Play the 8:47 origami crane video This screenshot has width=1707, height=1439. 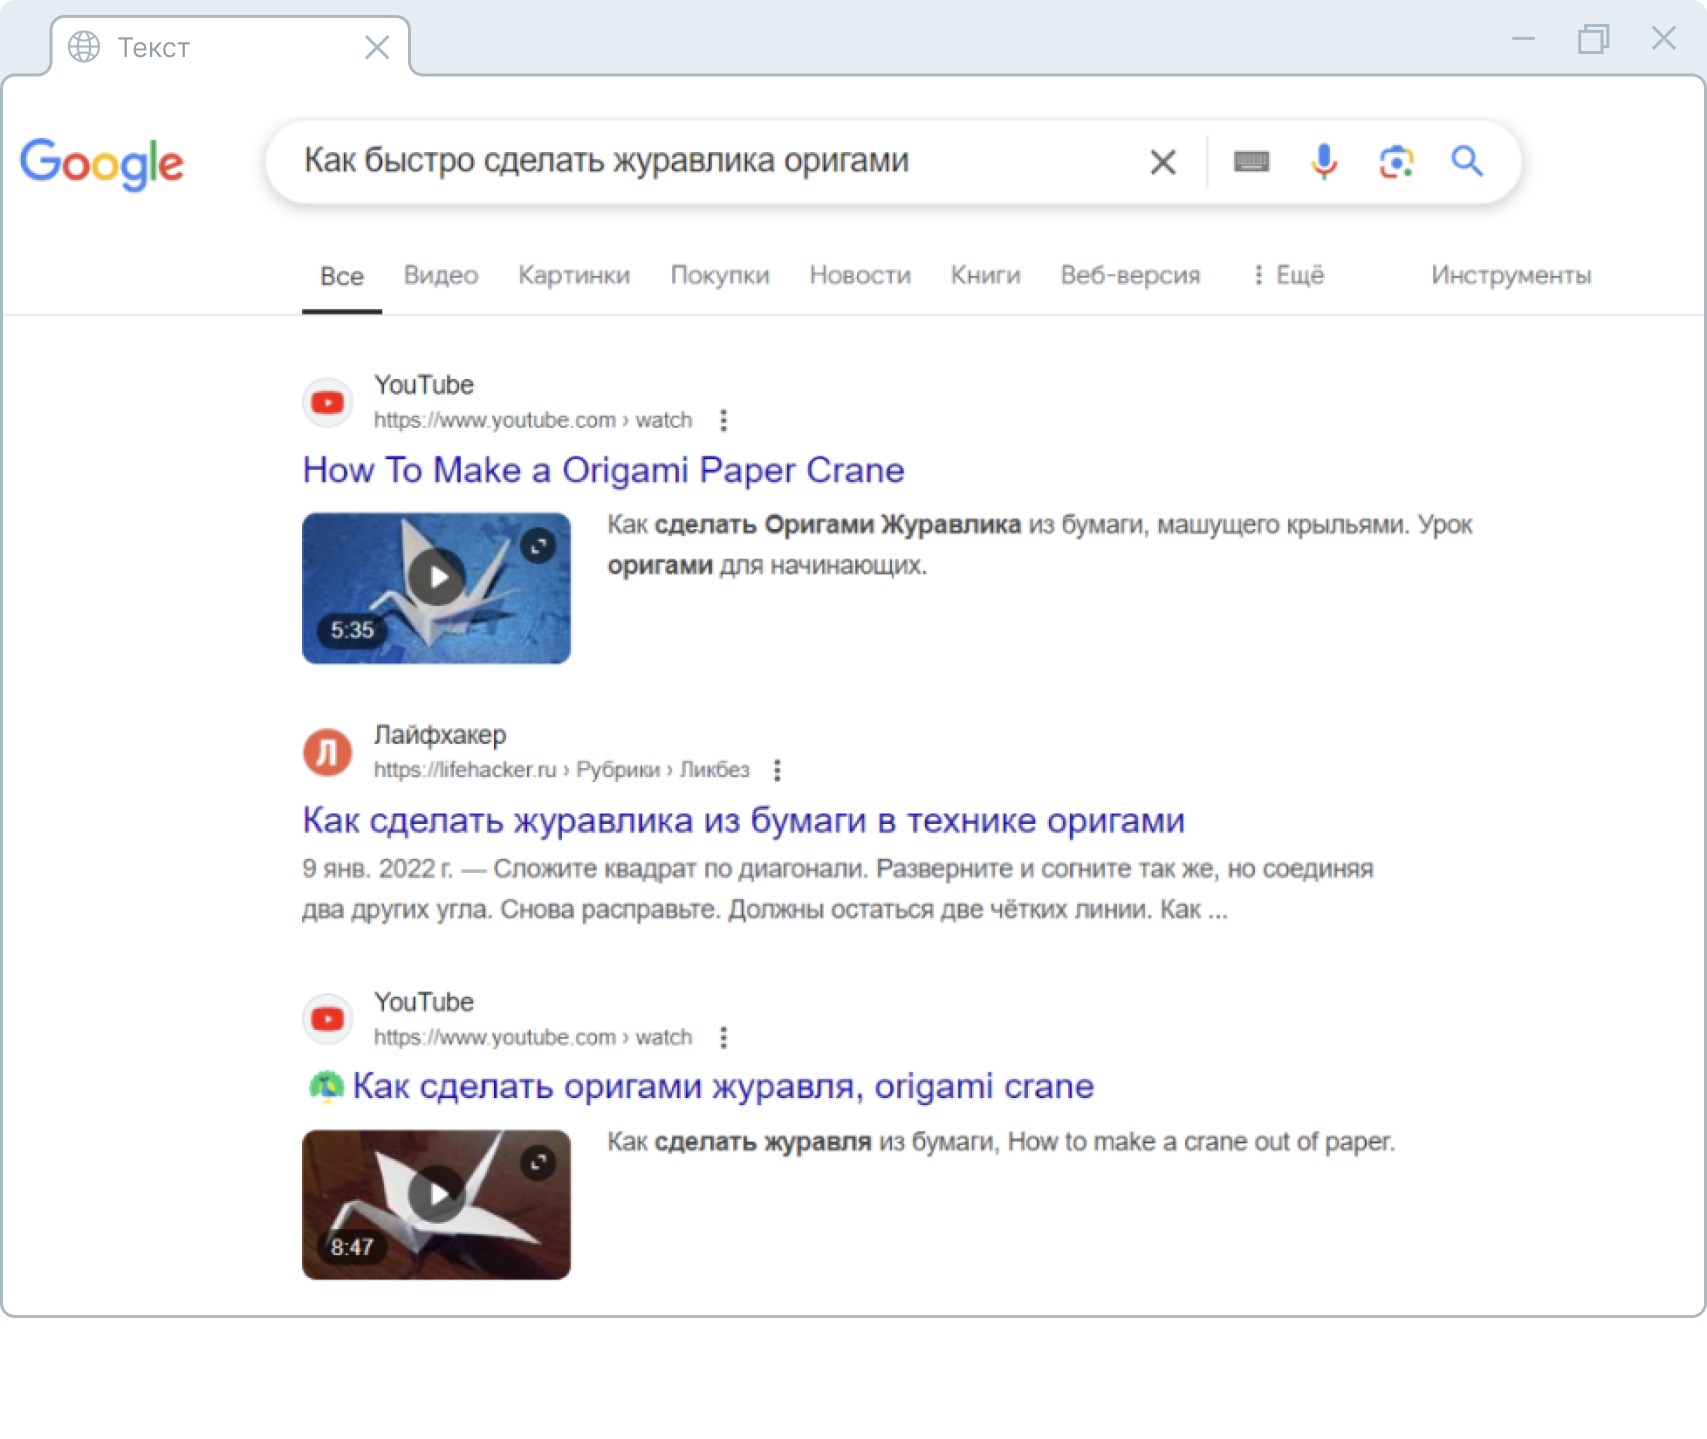[x=437, y=1194]
